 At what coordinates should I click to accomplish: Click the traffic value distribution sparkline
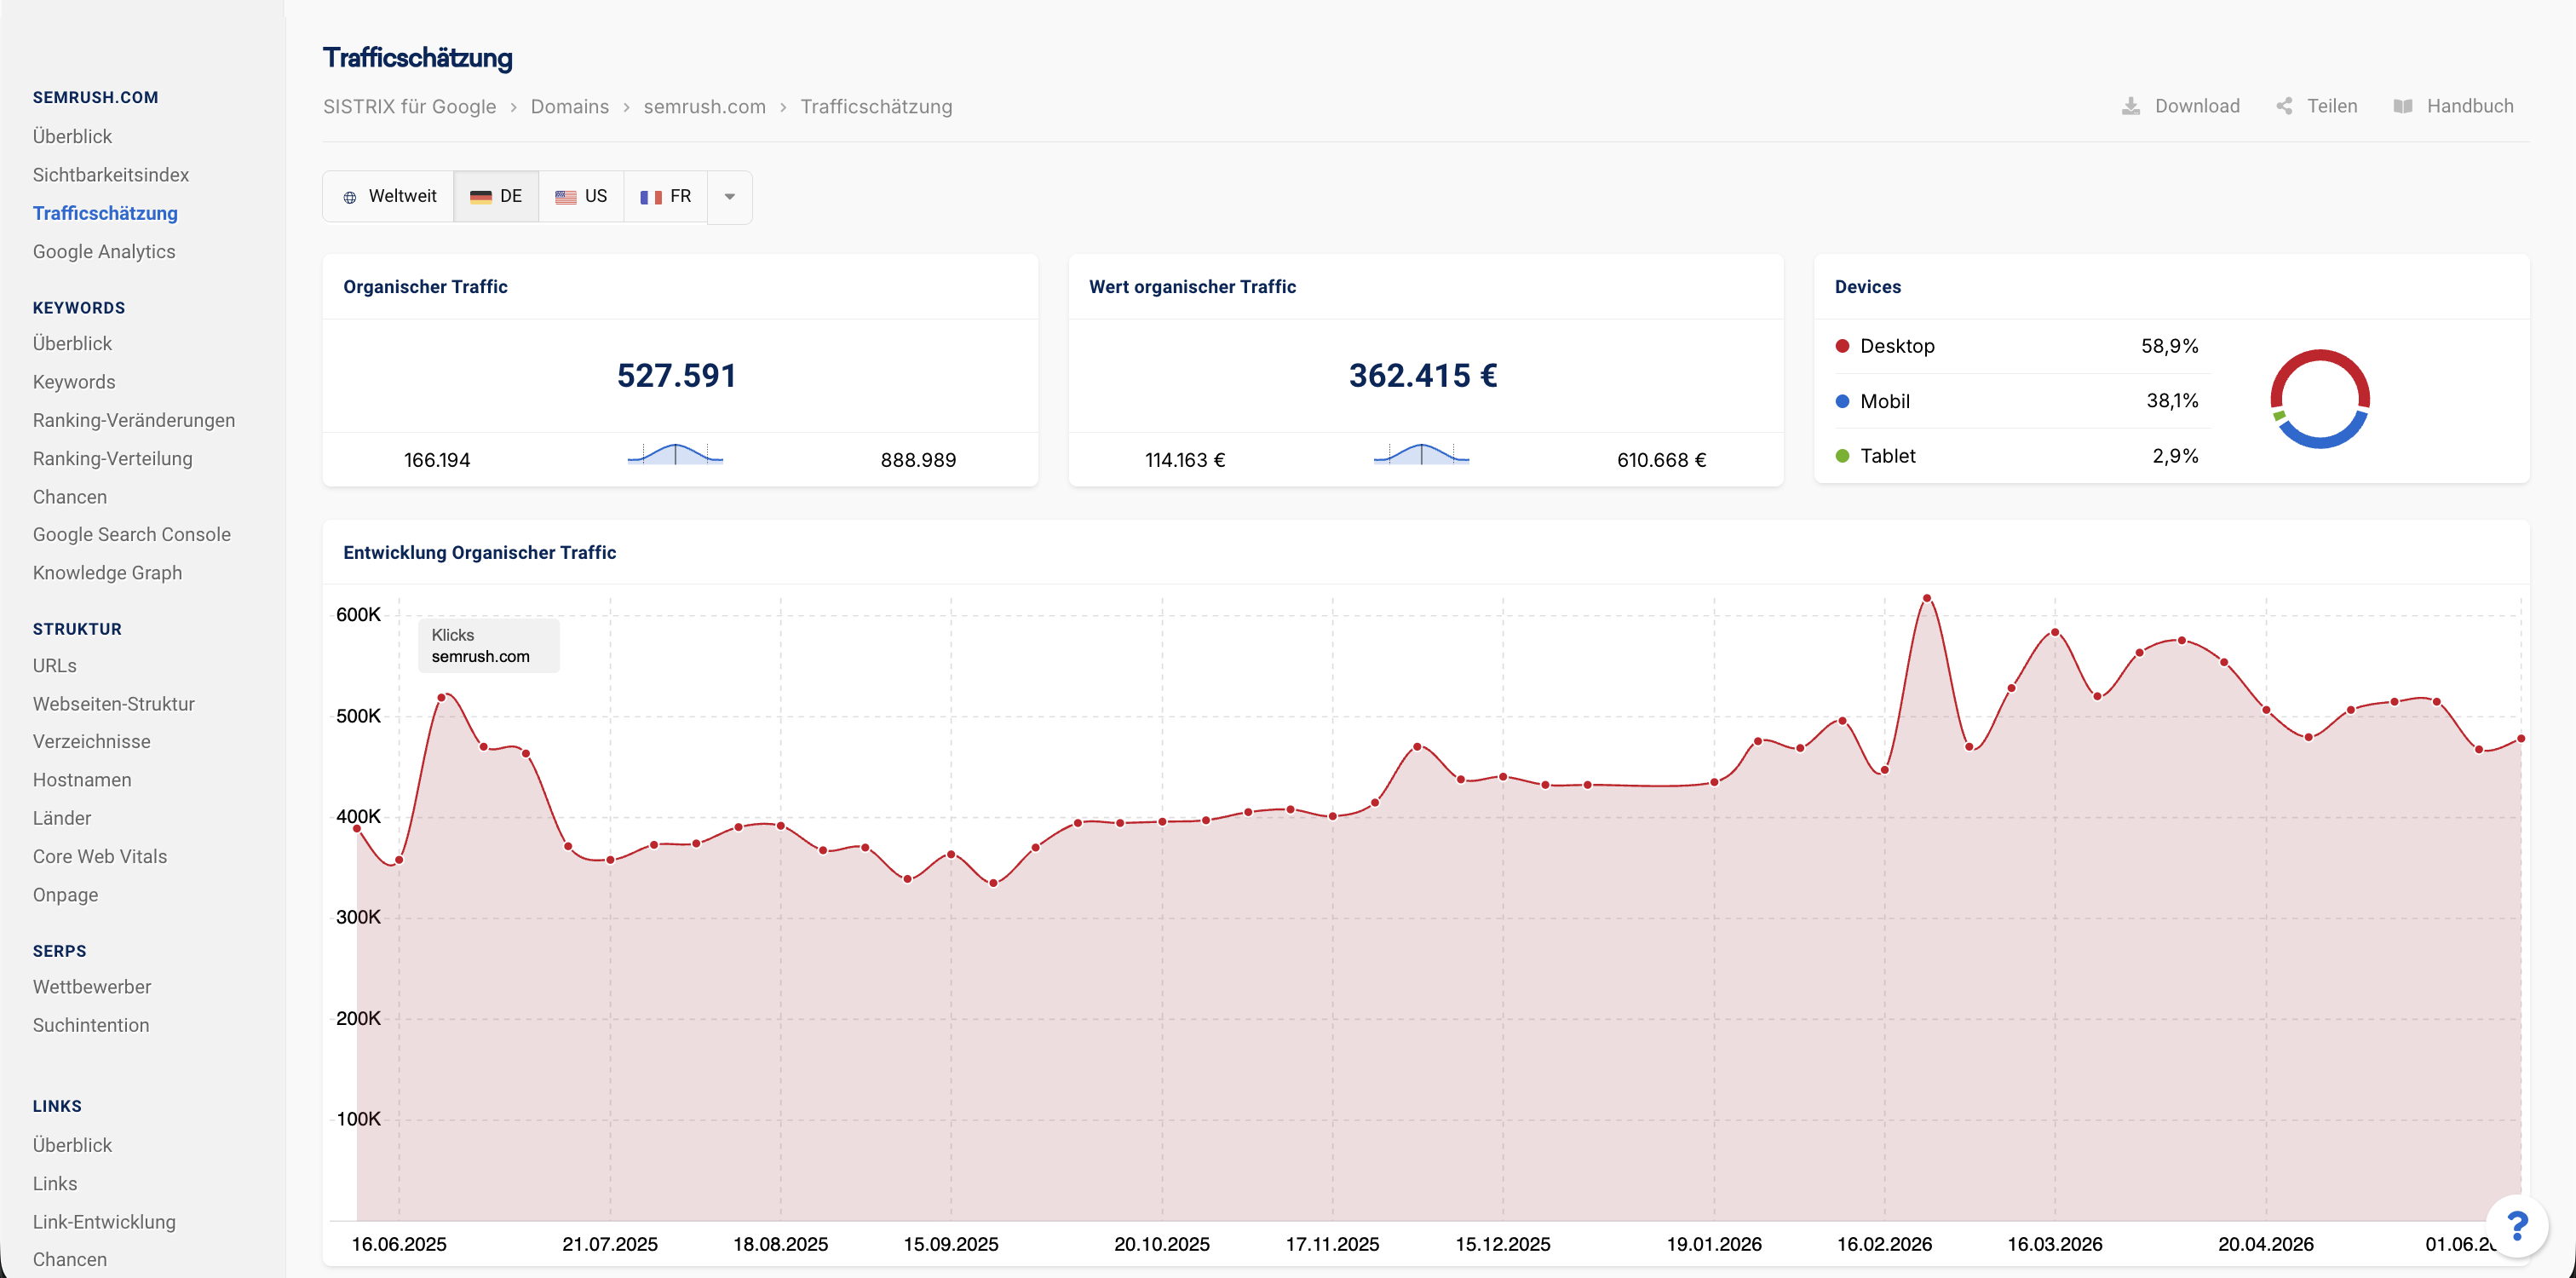point(1421,455)
